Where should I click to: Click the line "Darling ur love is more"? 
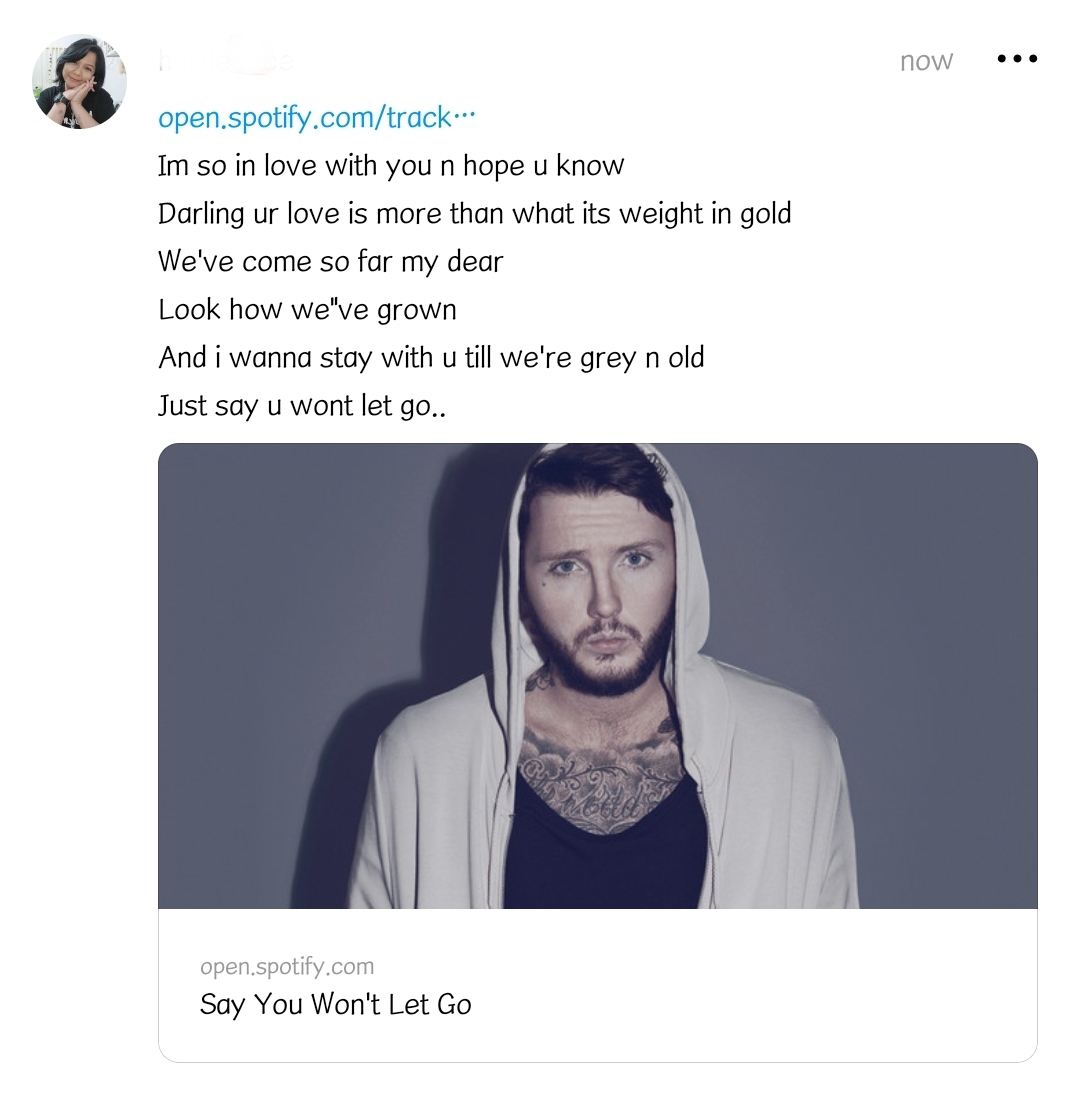pos(475,214)
